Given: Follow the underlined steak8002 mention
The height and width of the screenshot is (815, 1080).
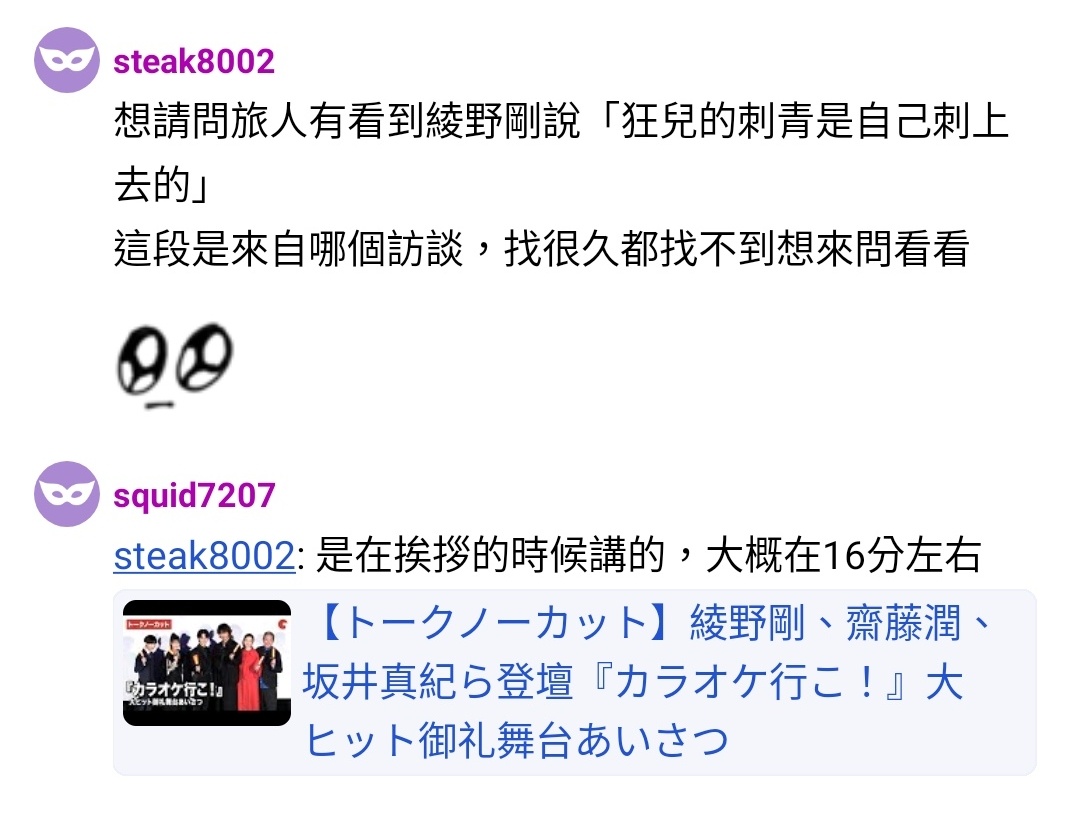Looking at the screenshot, I should tap(205, 556).
